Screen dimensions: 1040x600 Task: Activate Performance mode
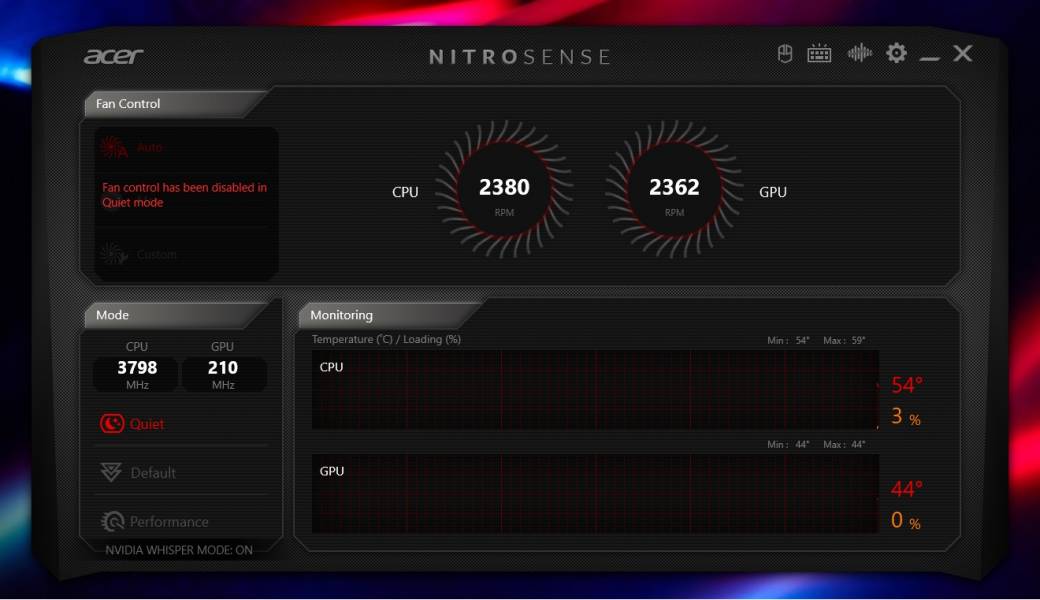click(154, 522)
